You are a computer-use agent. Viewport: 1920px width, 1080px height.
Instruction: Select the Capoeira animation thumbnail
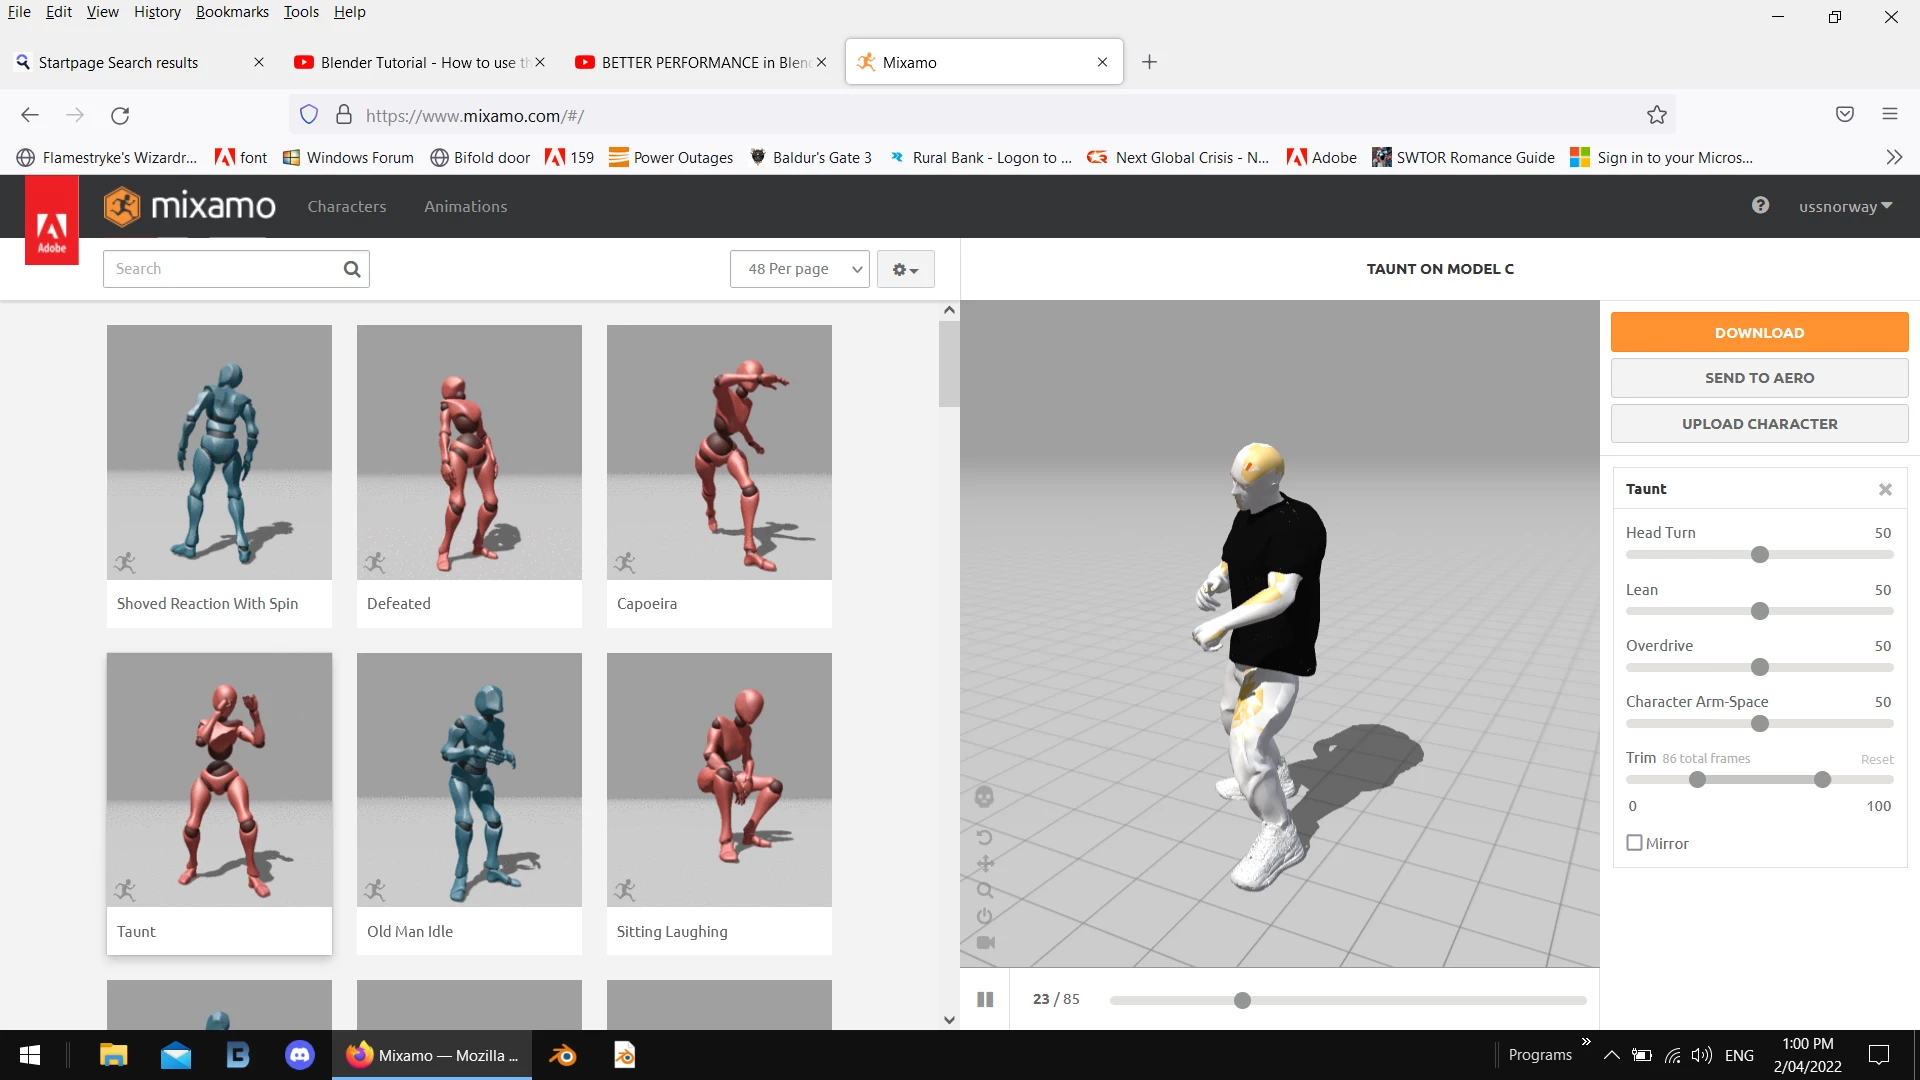click(719, 452)
